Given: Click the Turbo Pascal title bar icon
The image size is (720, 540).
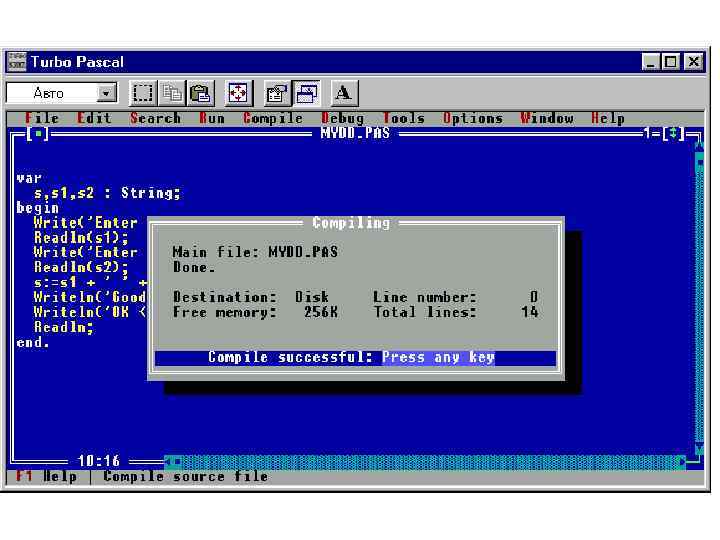Looking at the screenshot, I should click(17, 62).
